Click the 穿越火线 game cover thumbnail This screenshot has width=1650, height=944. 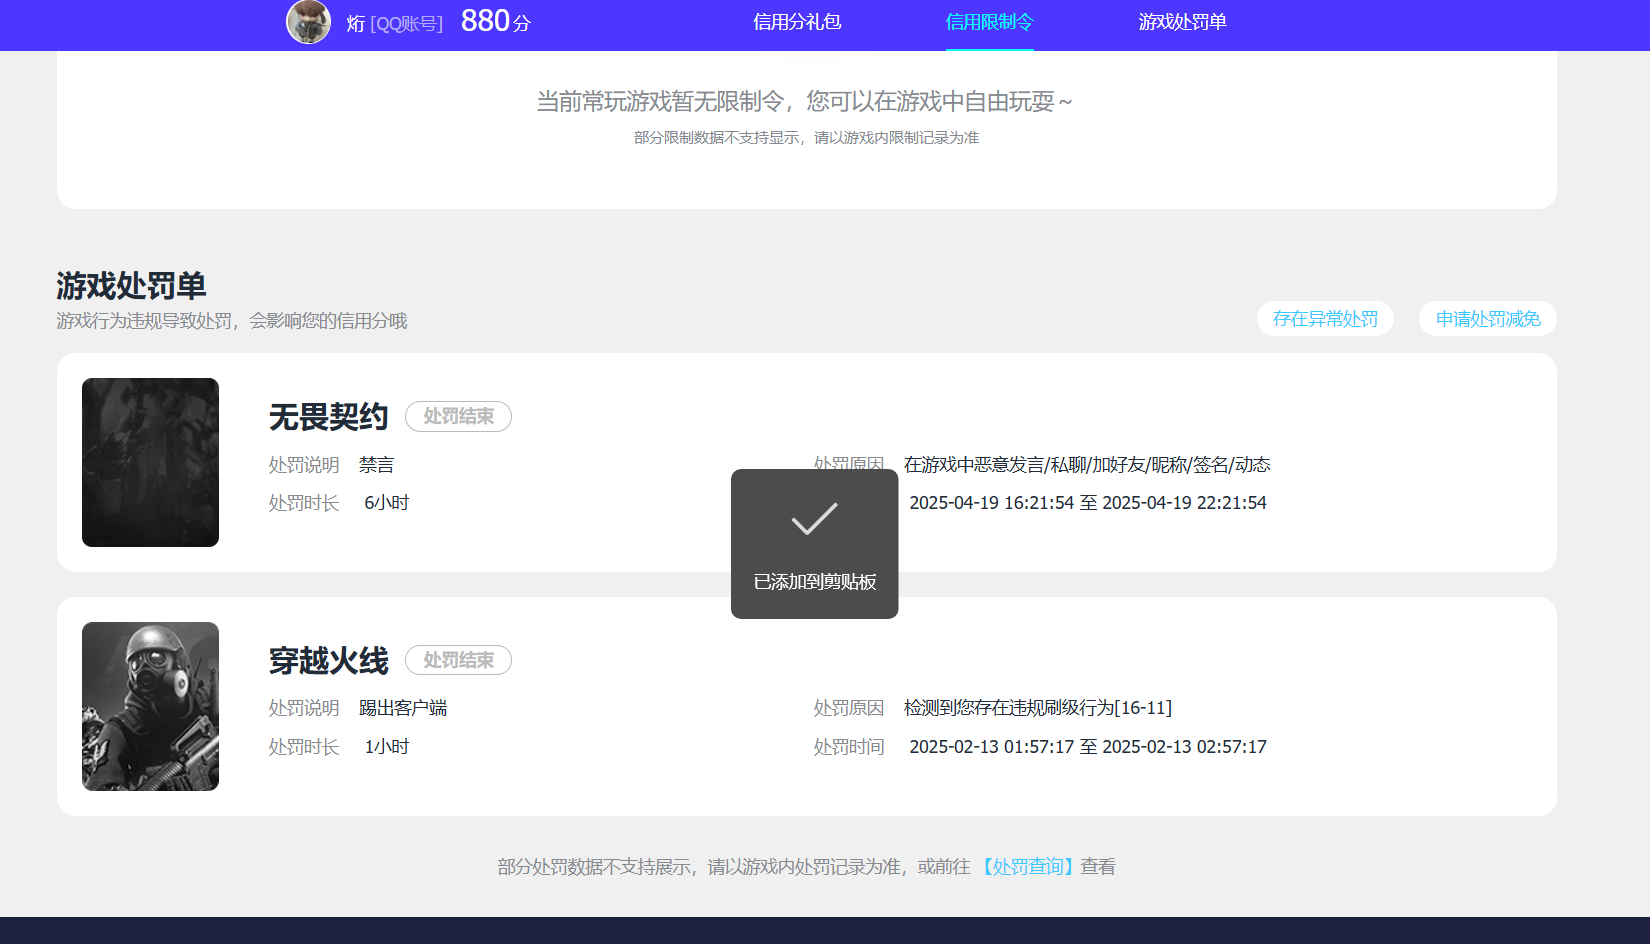(150, 706)
